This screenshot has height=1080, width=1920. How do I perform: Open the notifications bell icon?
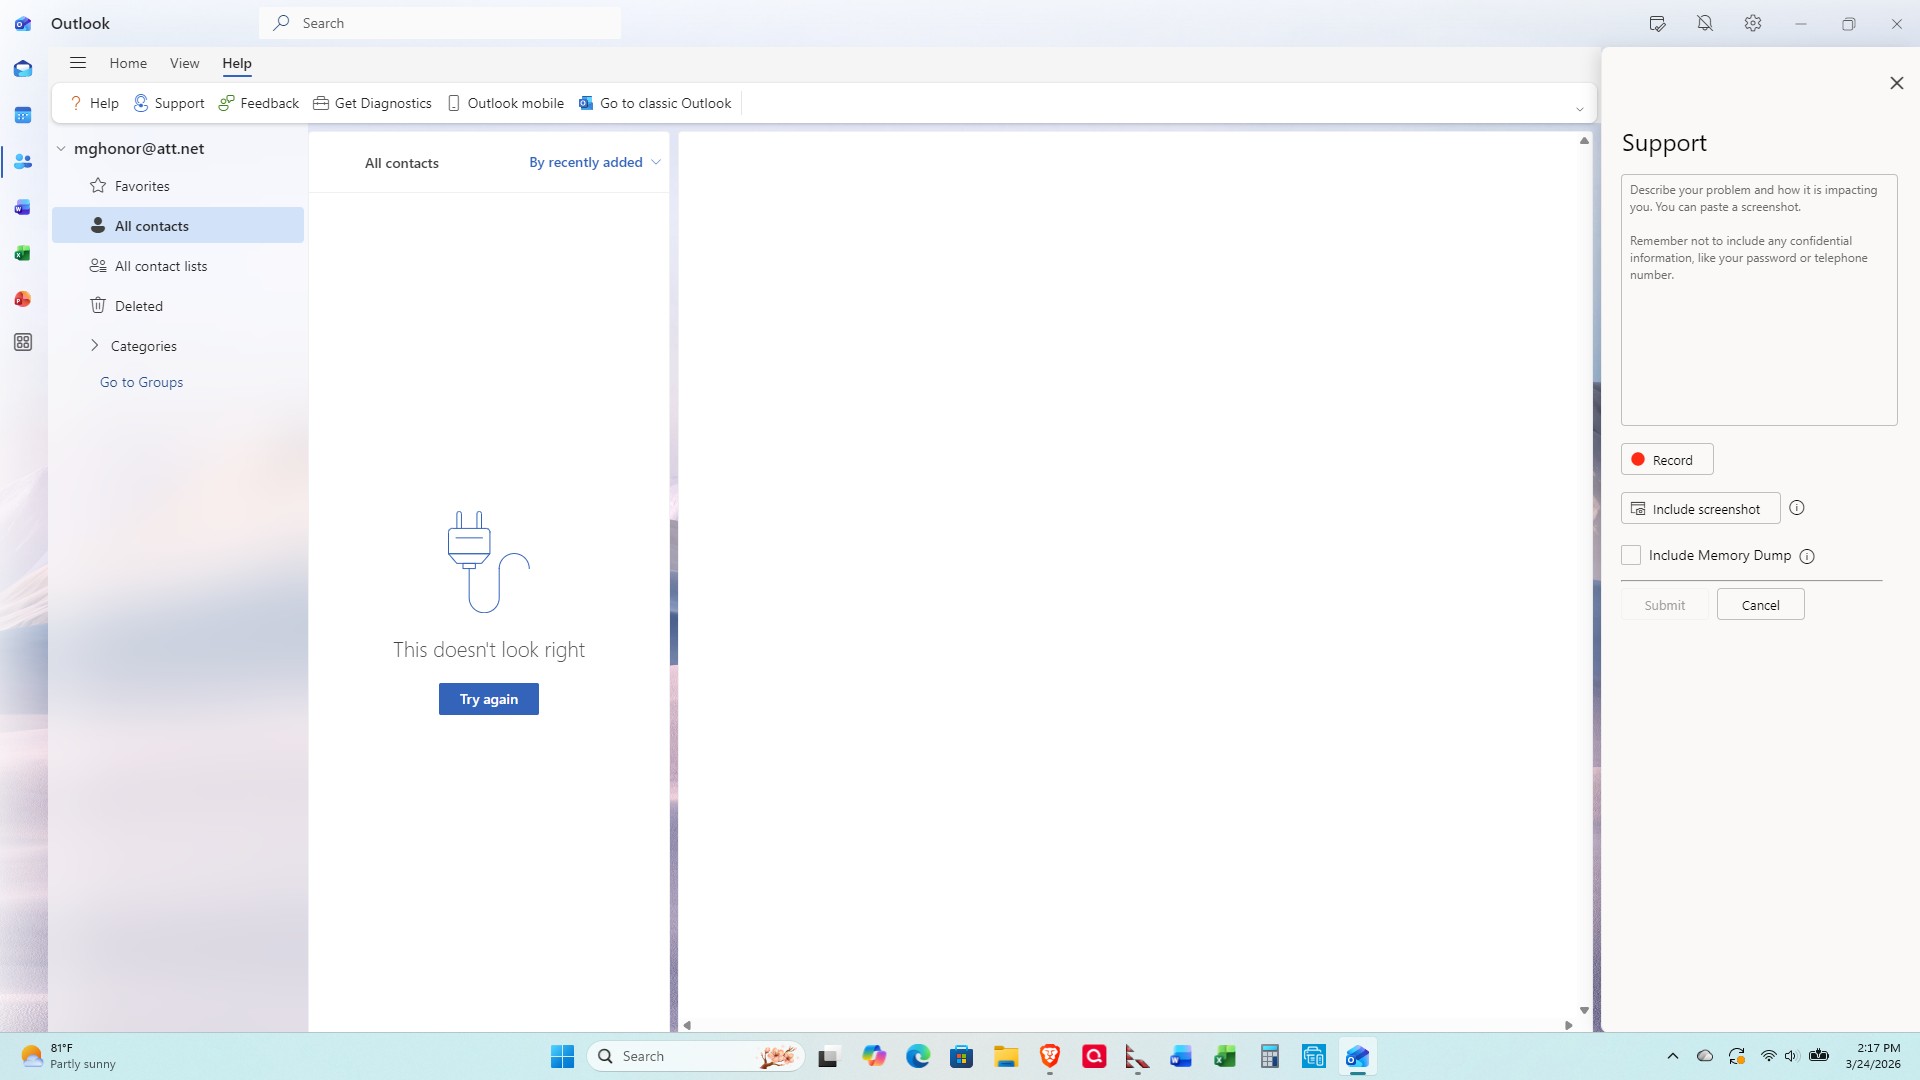(x=1705, y=23)
